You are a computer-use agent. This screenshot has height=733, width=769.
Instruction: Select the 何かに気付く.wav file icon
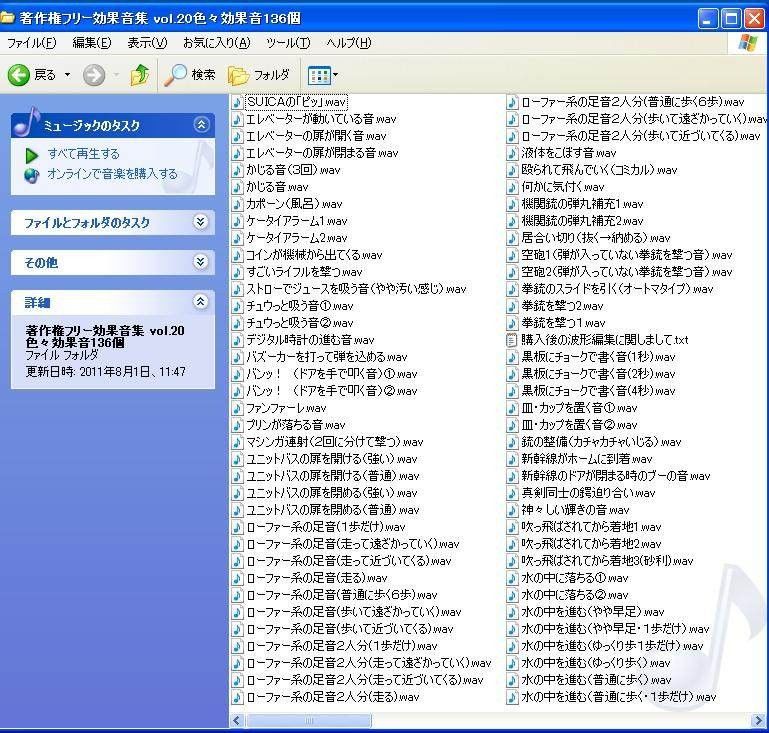pyautogui.click(x=512, y=187)
